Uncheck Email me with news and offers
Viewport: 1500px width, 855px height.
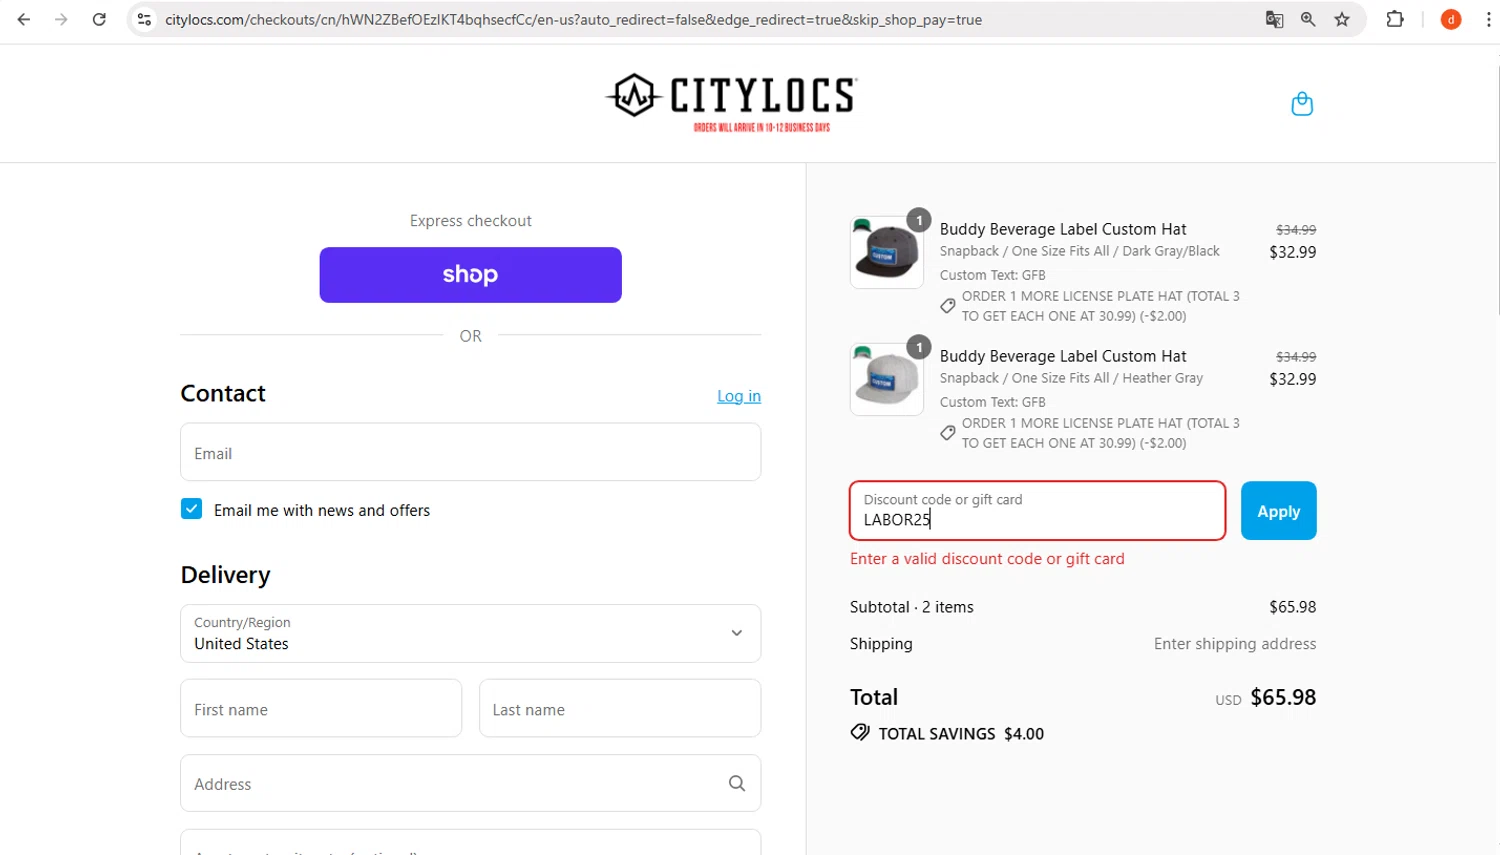[x=191, y=509]
